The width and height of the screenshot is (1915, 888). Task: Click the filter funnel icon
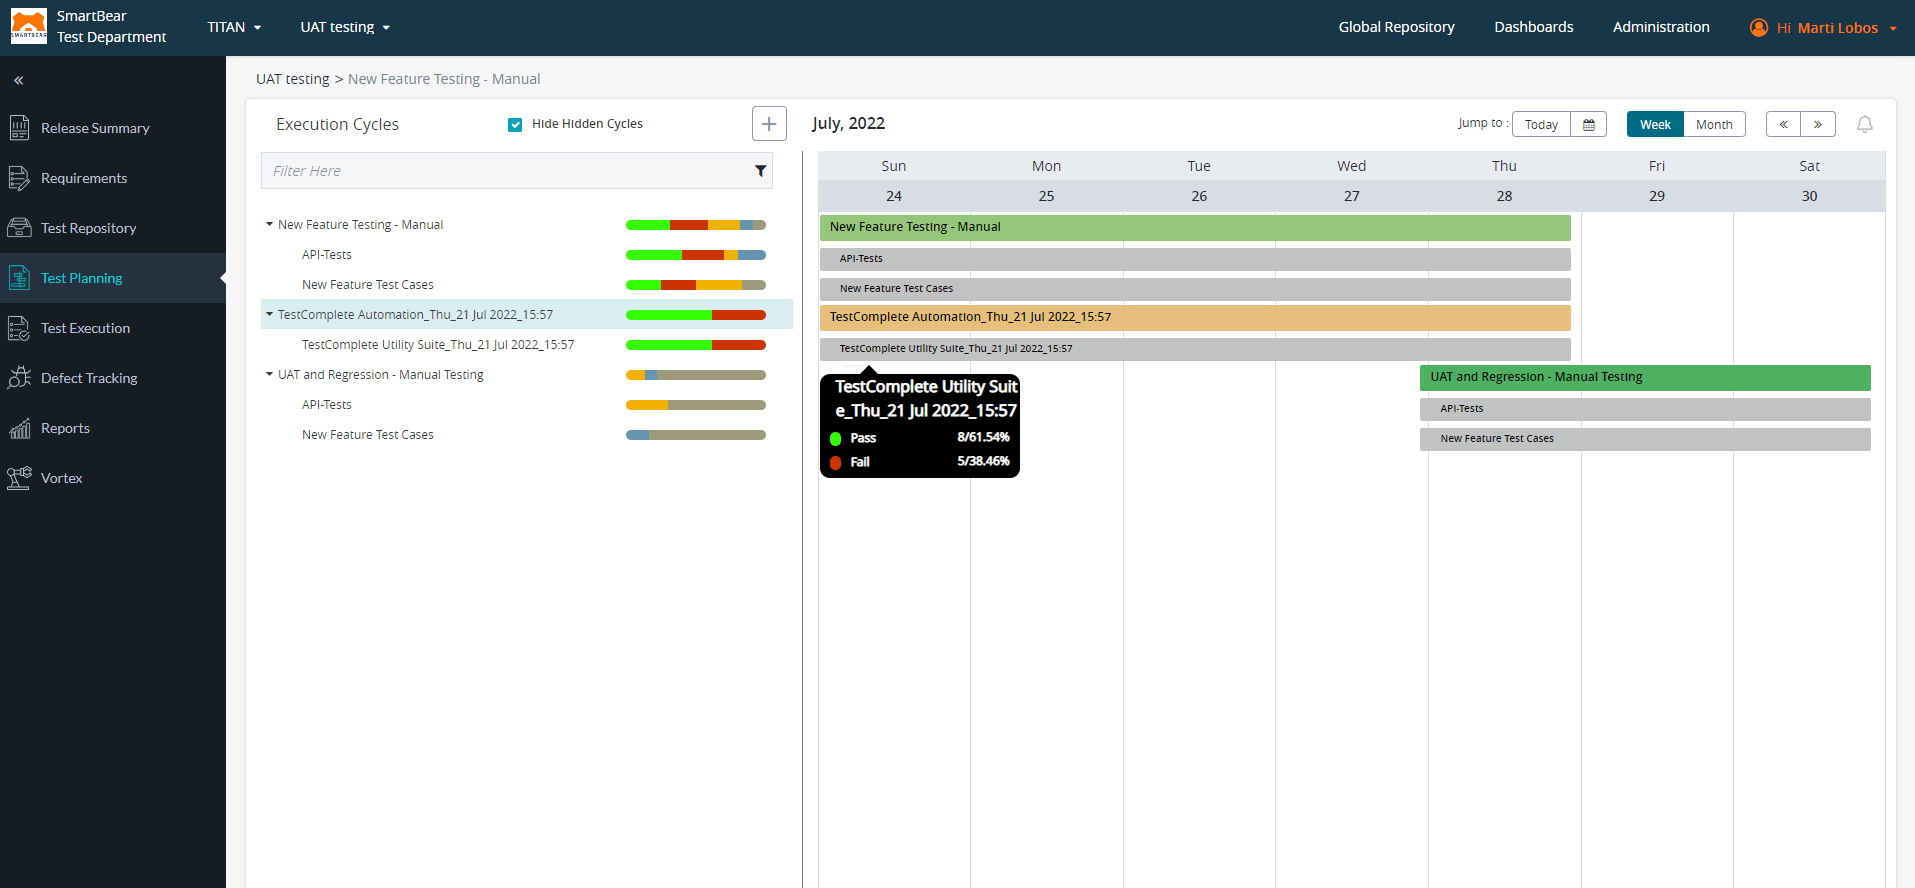click(x=761, y=171)
